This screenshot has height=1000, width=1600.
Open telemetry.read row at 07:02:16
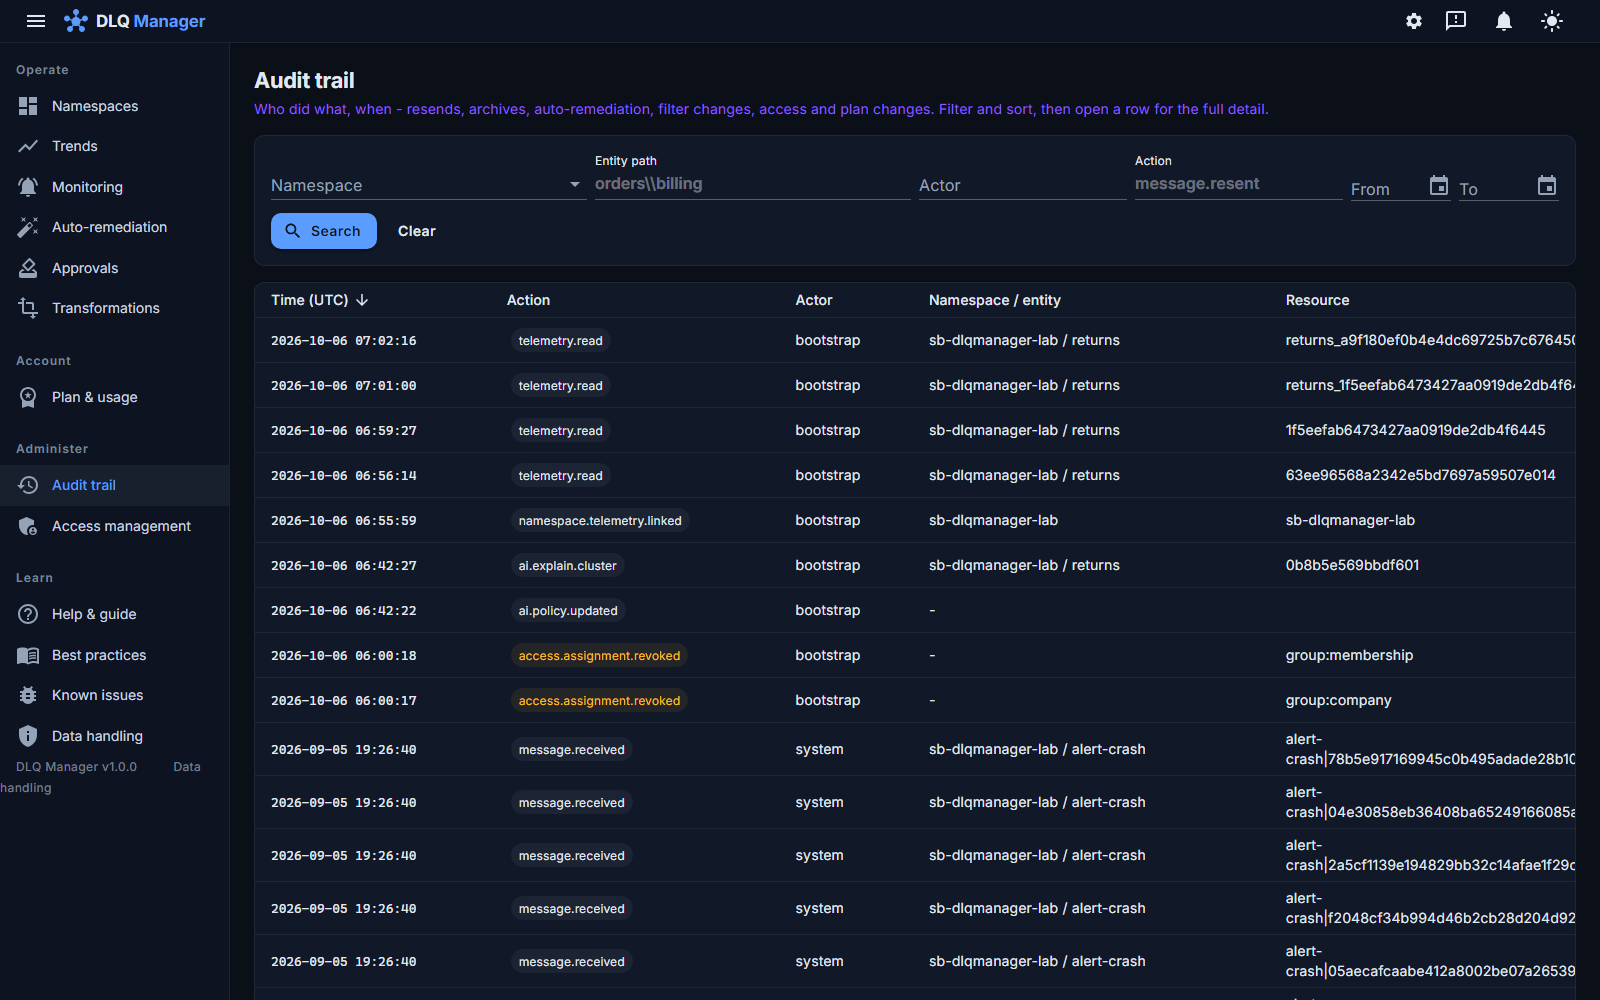pyautogui.click(x=915, y=340)
